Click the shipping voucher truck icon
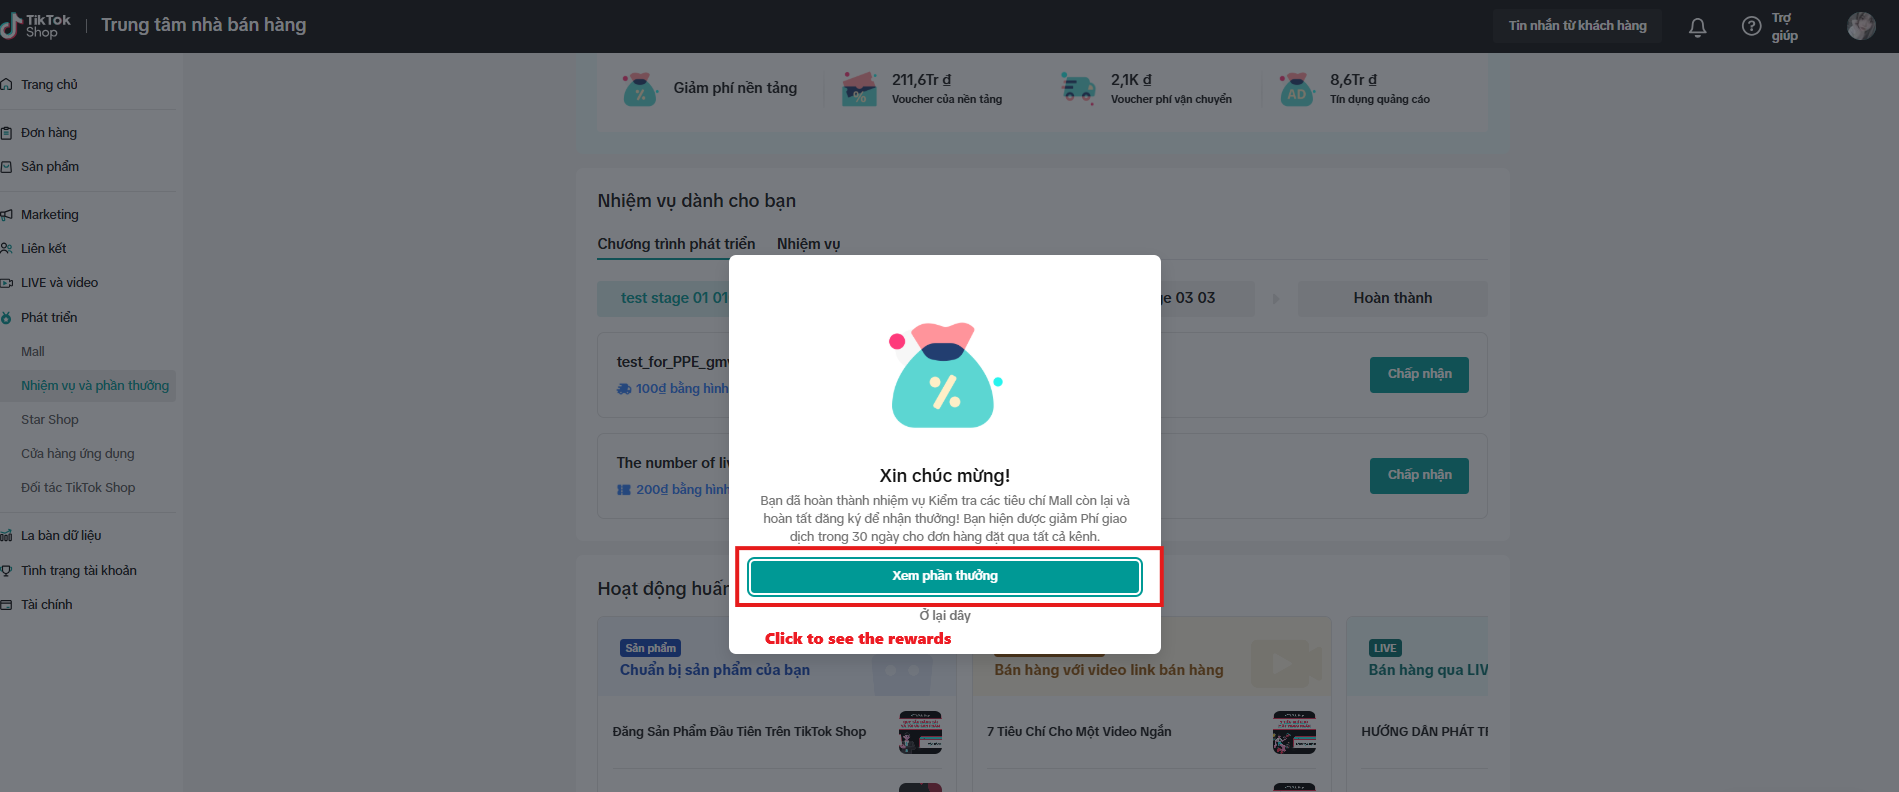 point(1078,88)
